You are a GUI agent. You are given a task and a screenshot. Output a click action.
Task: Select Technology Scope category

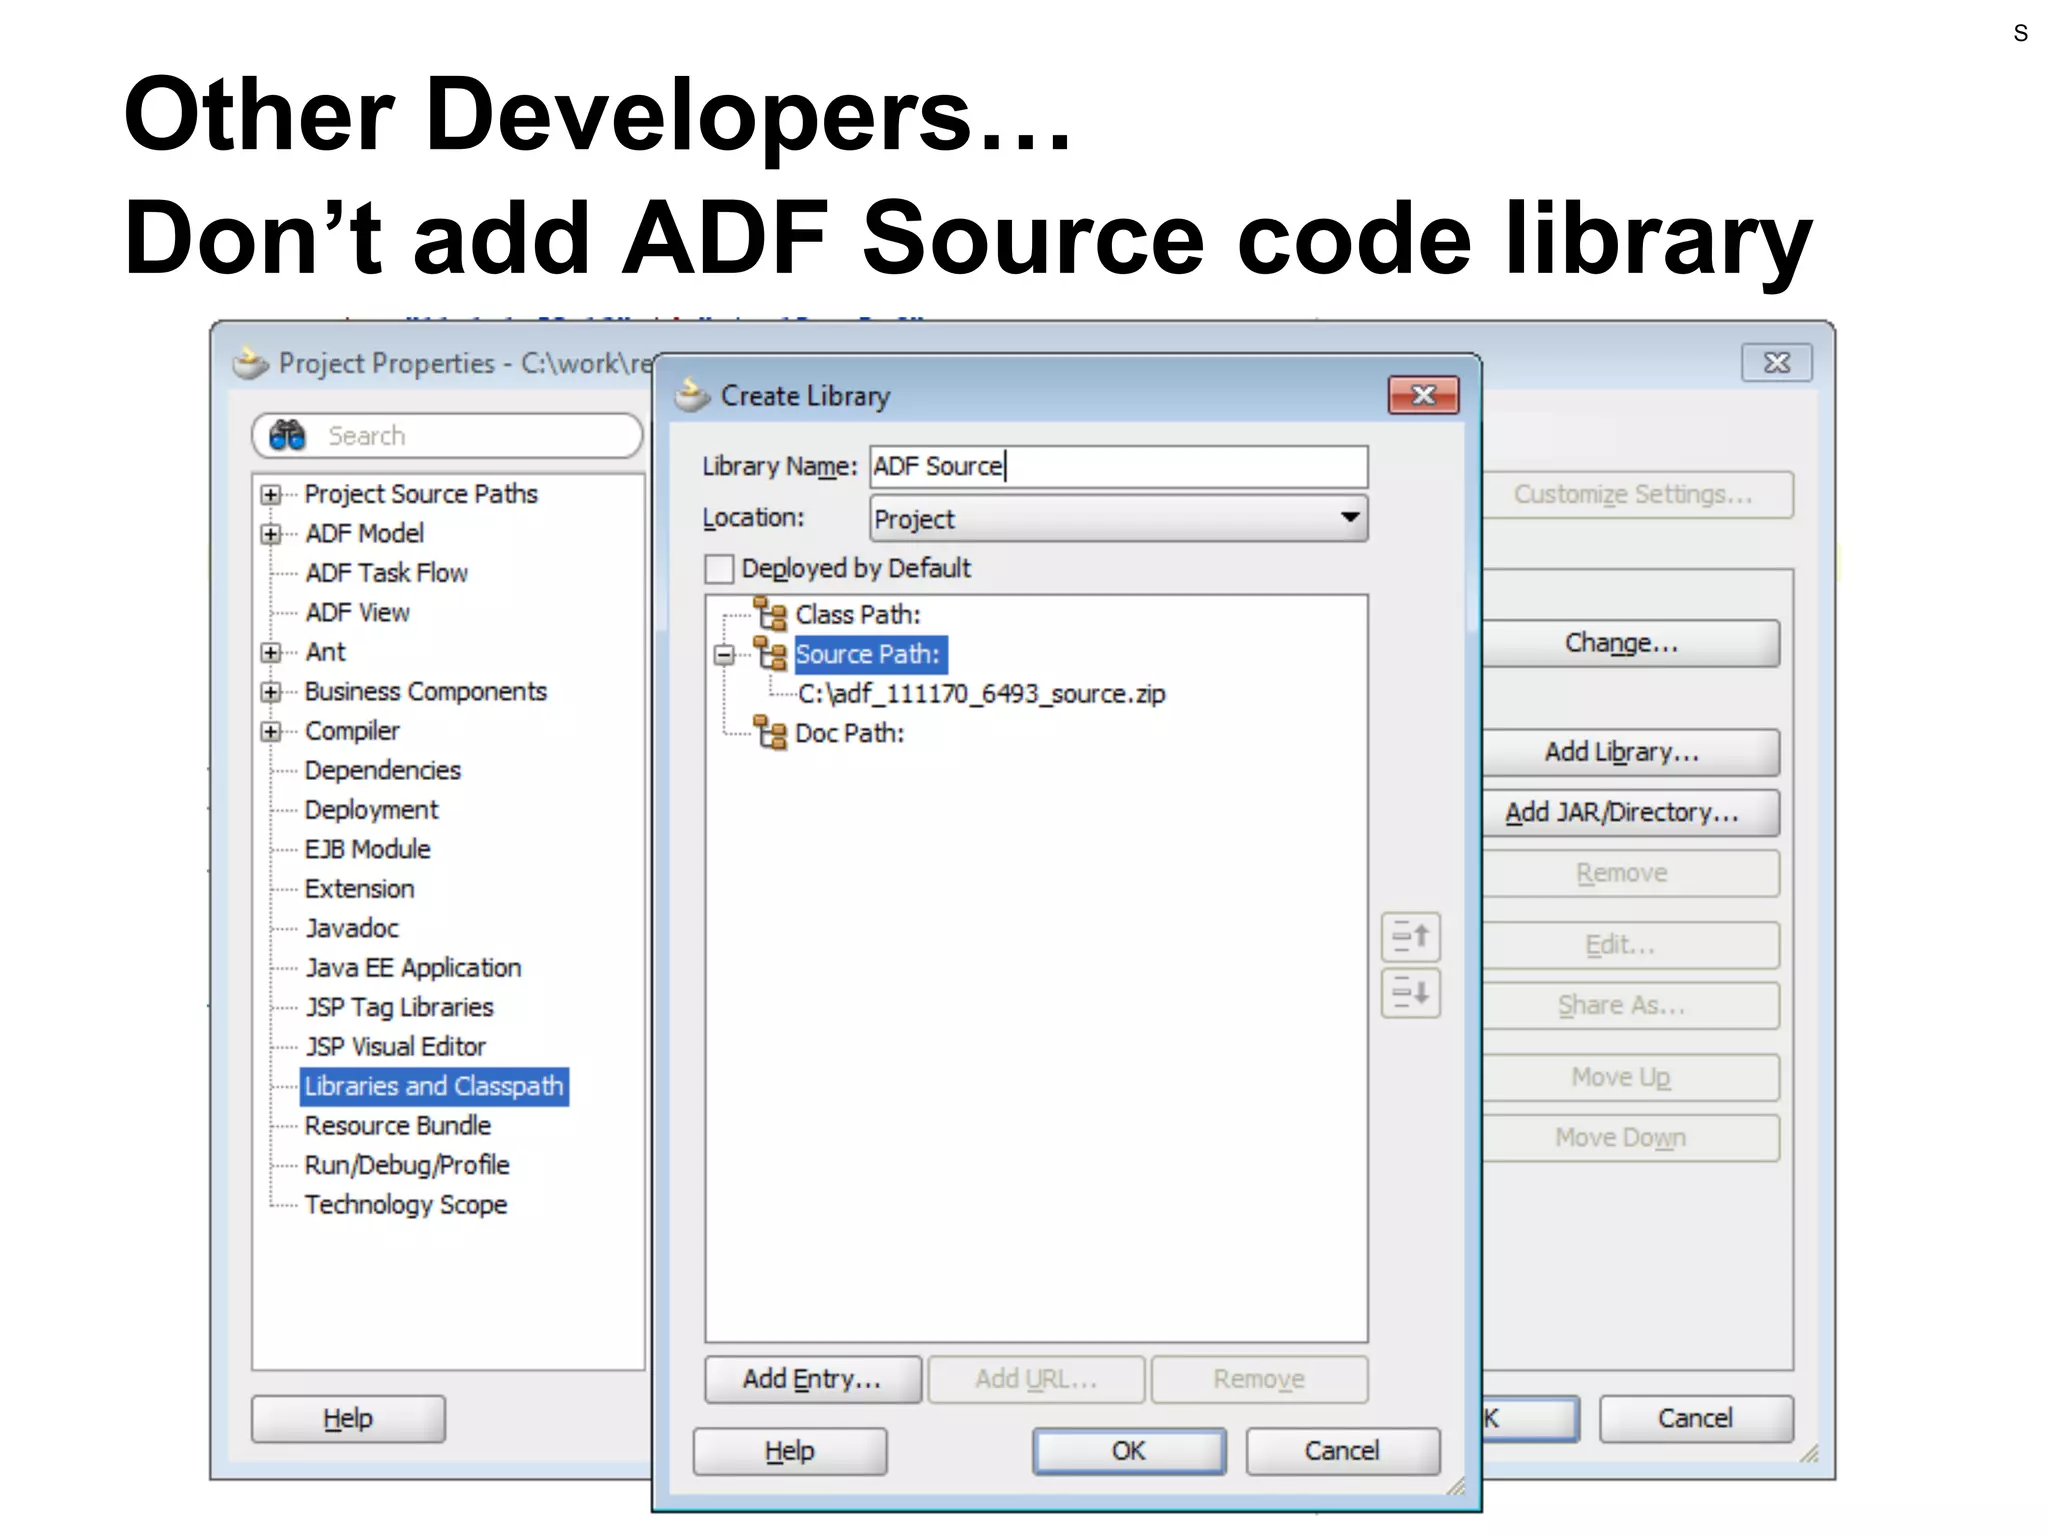point(406,1205)
